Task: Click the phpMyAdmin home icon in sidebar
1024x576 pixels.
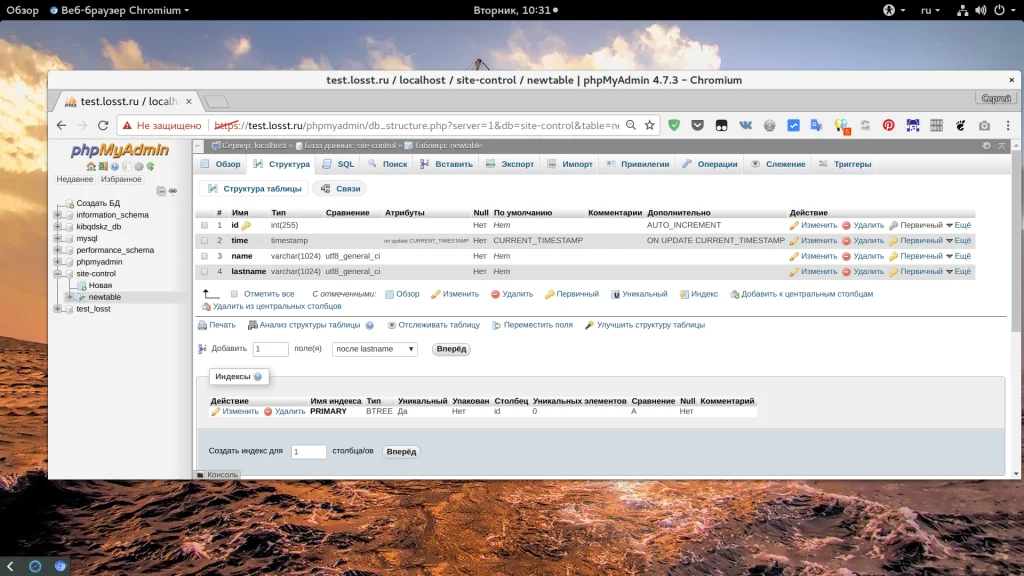Action: point(91,166)
